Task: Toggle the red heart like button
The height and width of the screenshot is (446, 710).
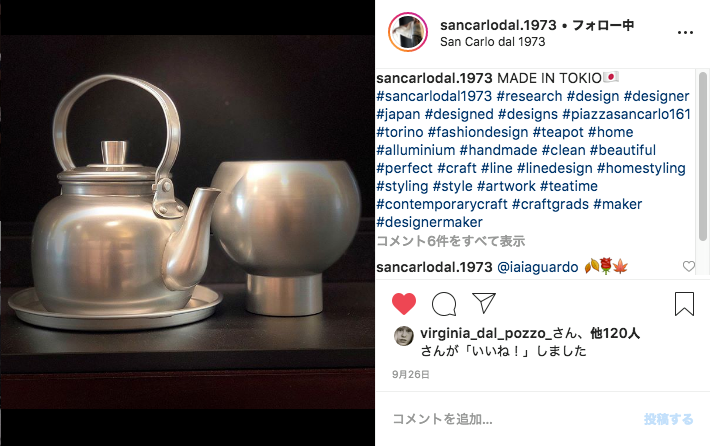Action: point(403,303)
